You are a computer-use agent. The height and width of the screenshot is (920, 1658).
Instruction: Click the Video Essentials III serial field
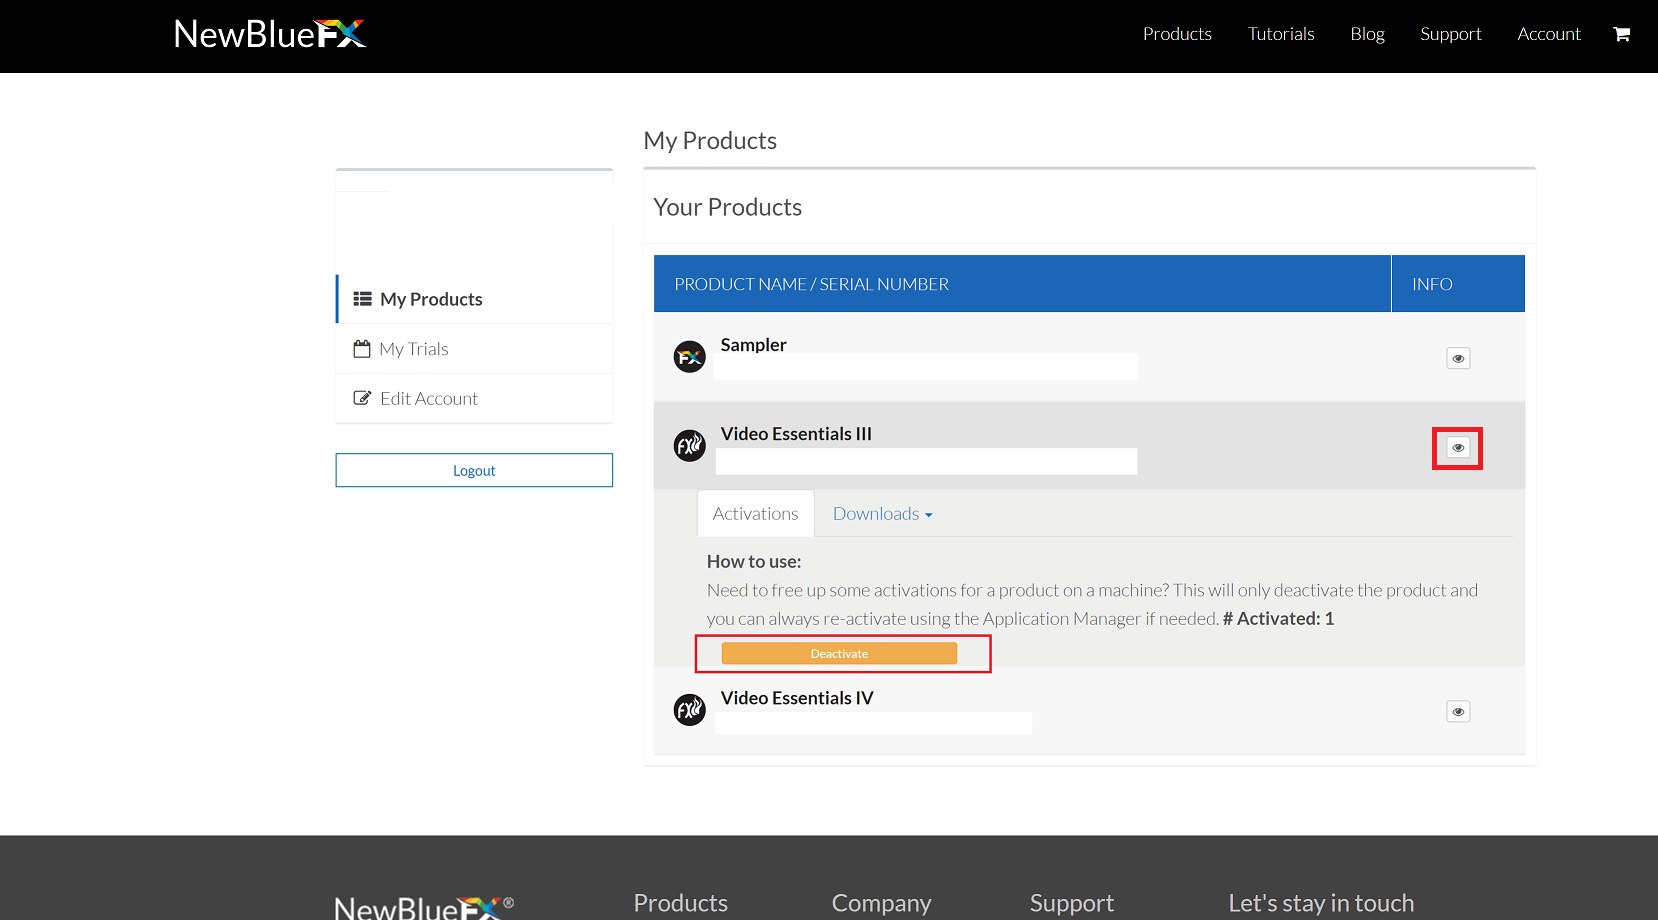point(926,461)
